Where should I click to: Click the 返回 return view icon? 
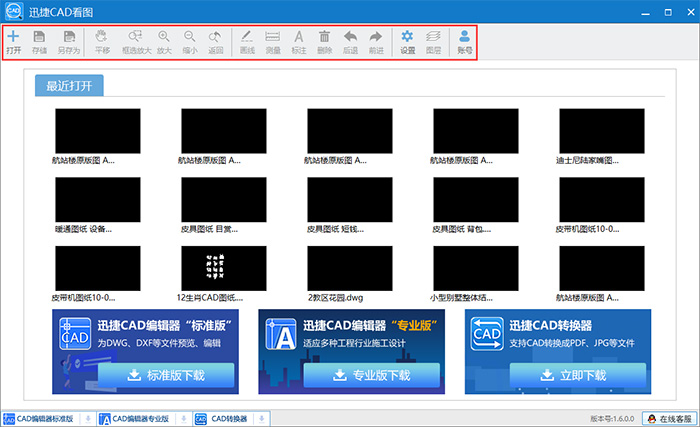pyautogui.click(x=215, y=36)
